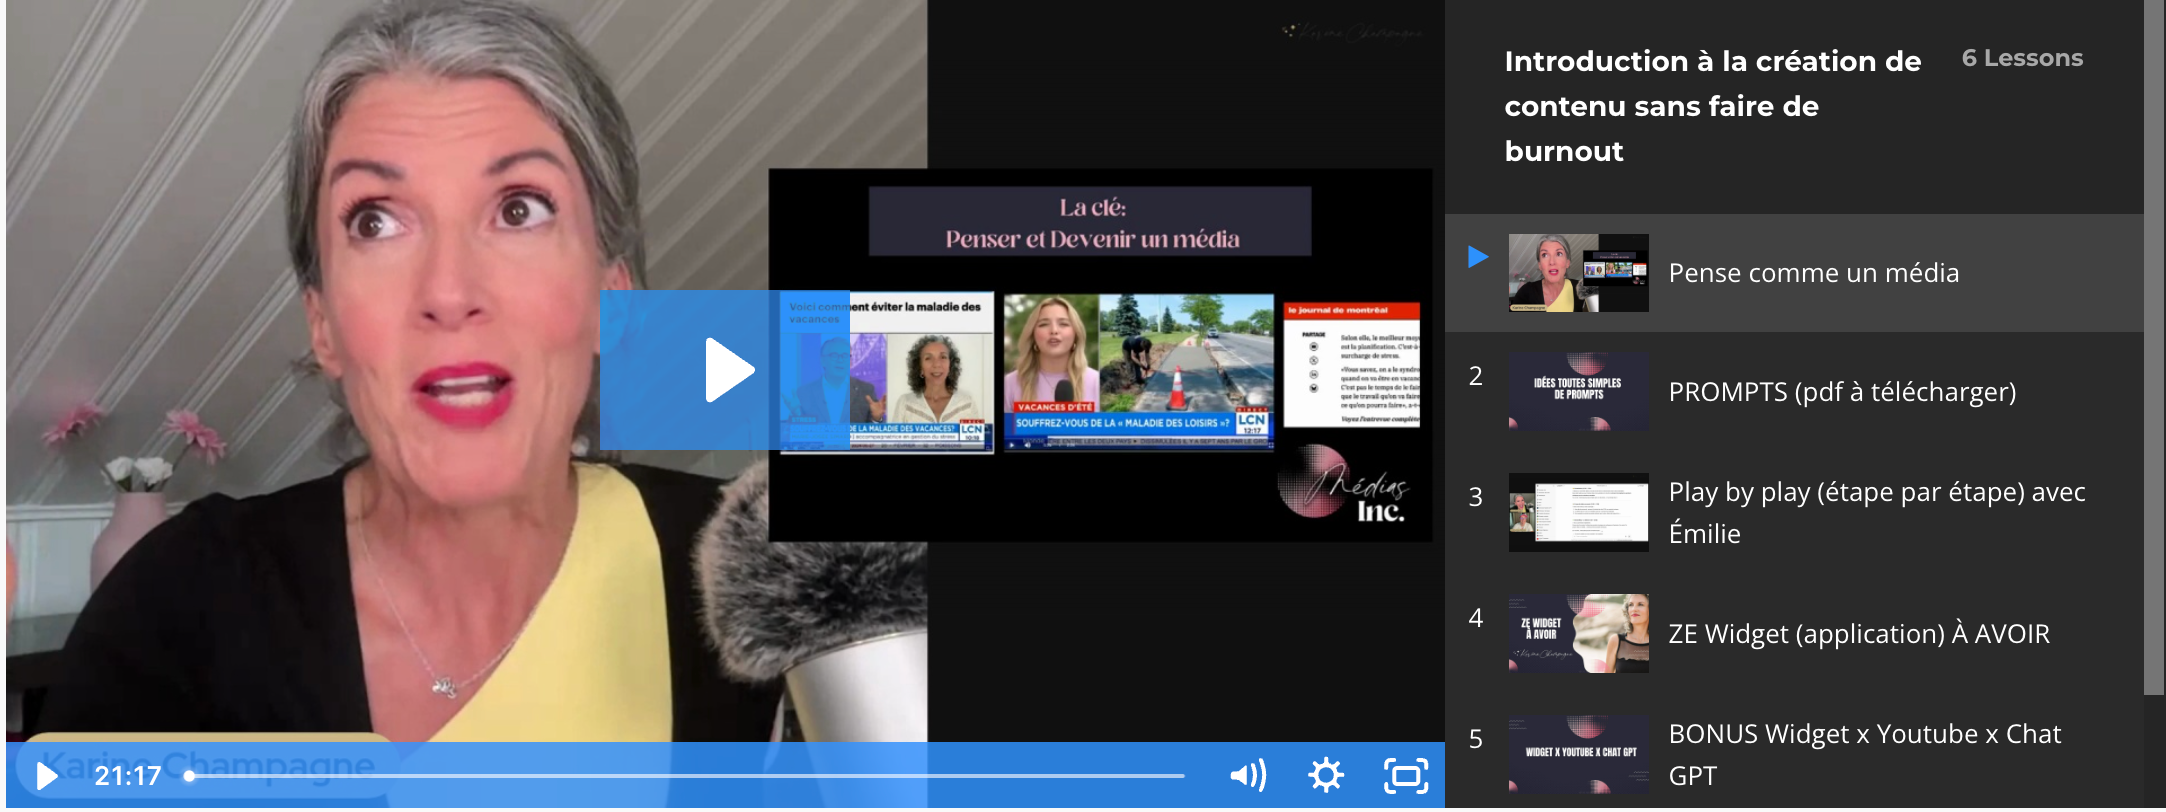Click lesson number 2 in the playlist
2166x812 pixels.
pyautogui.click(x=1475, y=376)
